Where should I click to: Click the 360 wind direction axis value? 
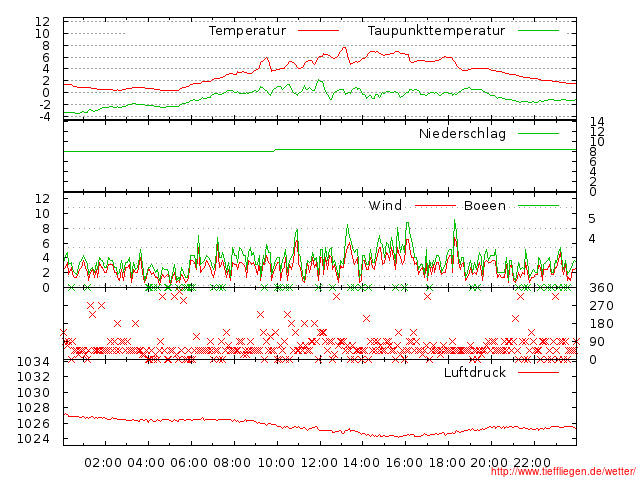[601, 288]
